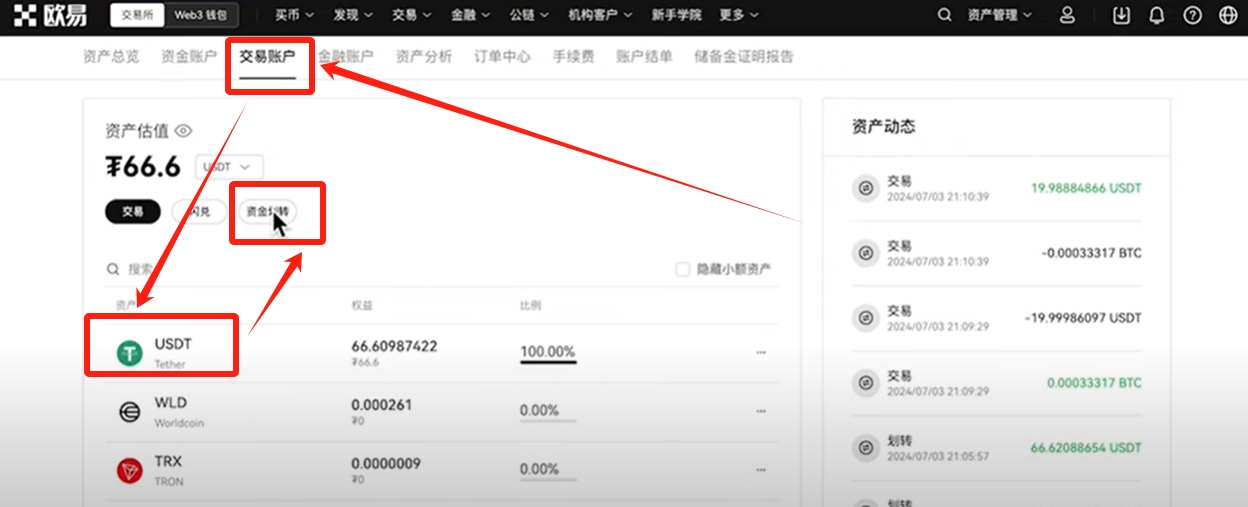
Task: Expand the 资产管理 dropdown
Action: (x=998, y=15)
